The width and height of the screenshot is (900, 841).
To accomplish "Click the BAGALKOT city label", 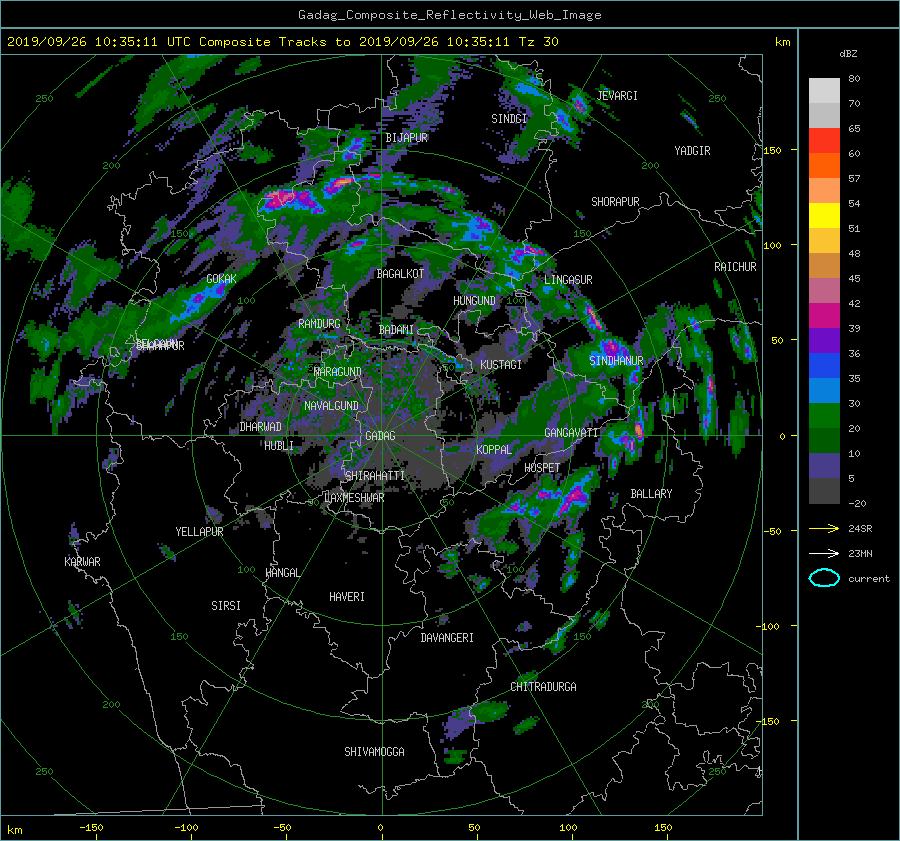I will (399, 274).
